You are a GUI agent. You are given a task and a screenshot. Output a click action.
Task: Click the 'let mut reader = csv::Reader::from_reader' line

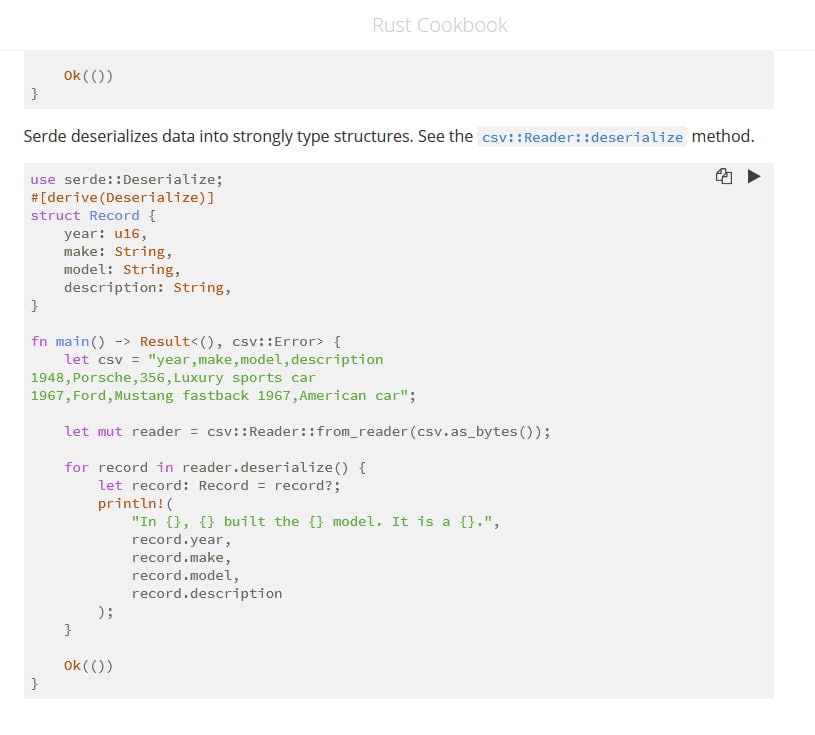[x=307, y=431]
